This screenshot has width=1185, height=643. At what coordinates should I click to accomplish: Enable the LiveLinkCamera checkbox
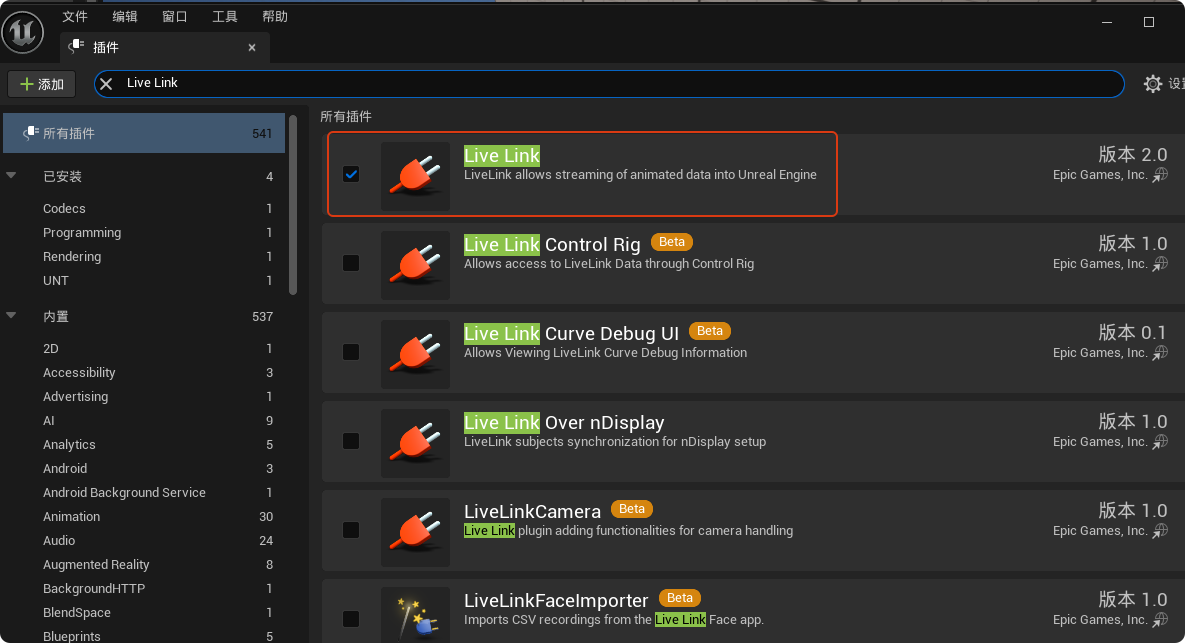pyautogui.click(x=351, y=530)
